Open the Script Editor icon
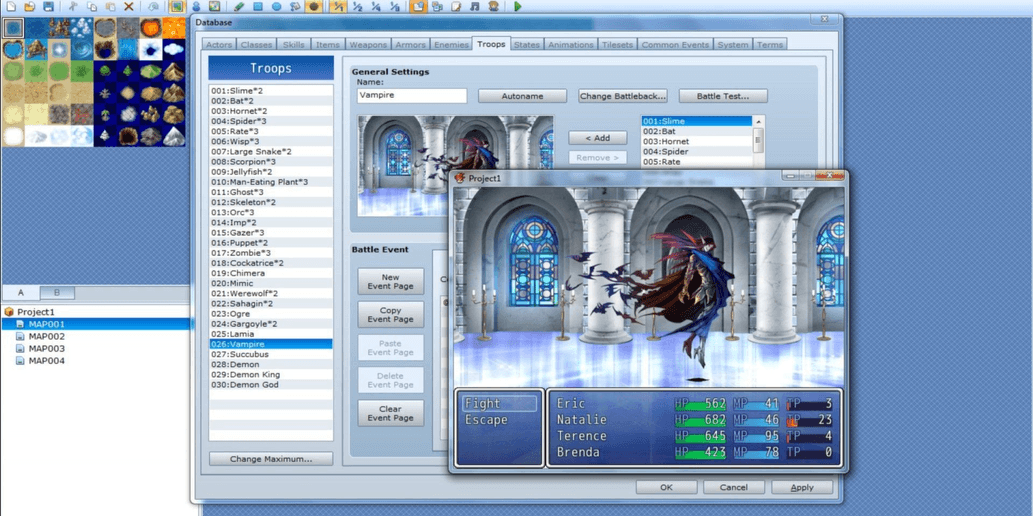 pyautogui.click(x=456, y=7)
